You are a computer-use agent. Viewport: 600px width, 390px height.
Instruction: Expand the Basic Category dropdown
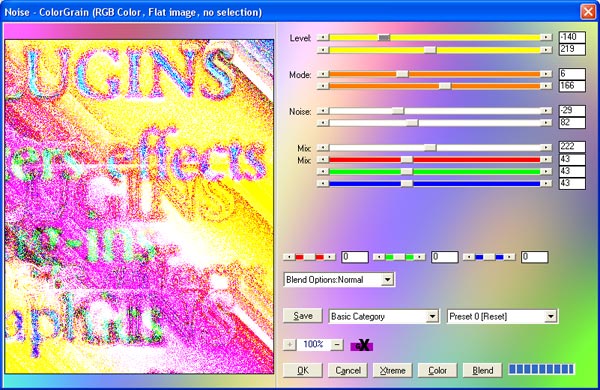[432, 317]
